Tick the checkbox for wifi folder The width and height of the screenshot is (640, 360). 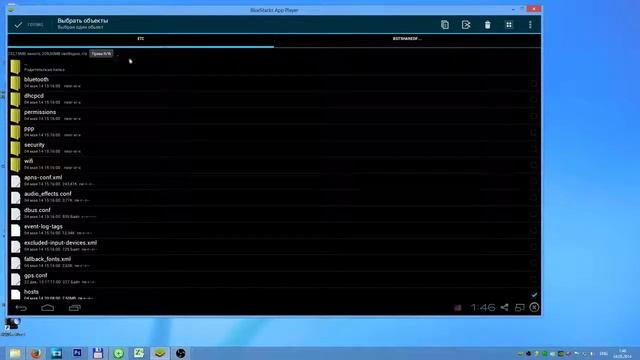pyautogui.click(x=534, y=165)
